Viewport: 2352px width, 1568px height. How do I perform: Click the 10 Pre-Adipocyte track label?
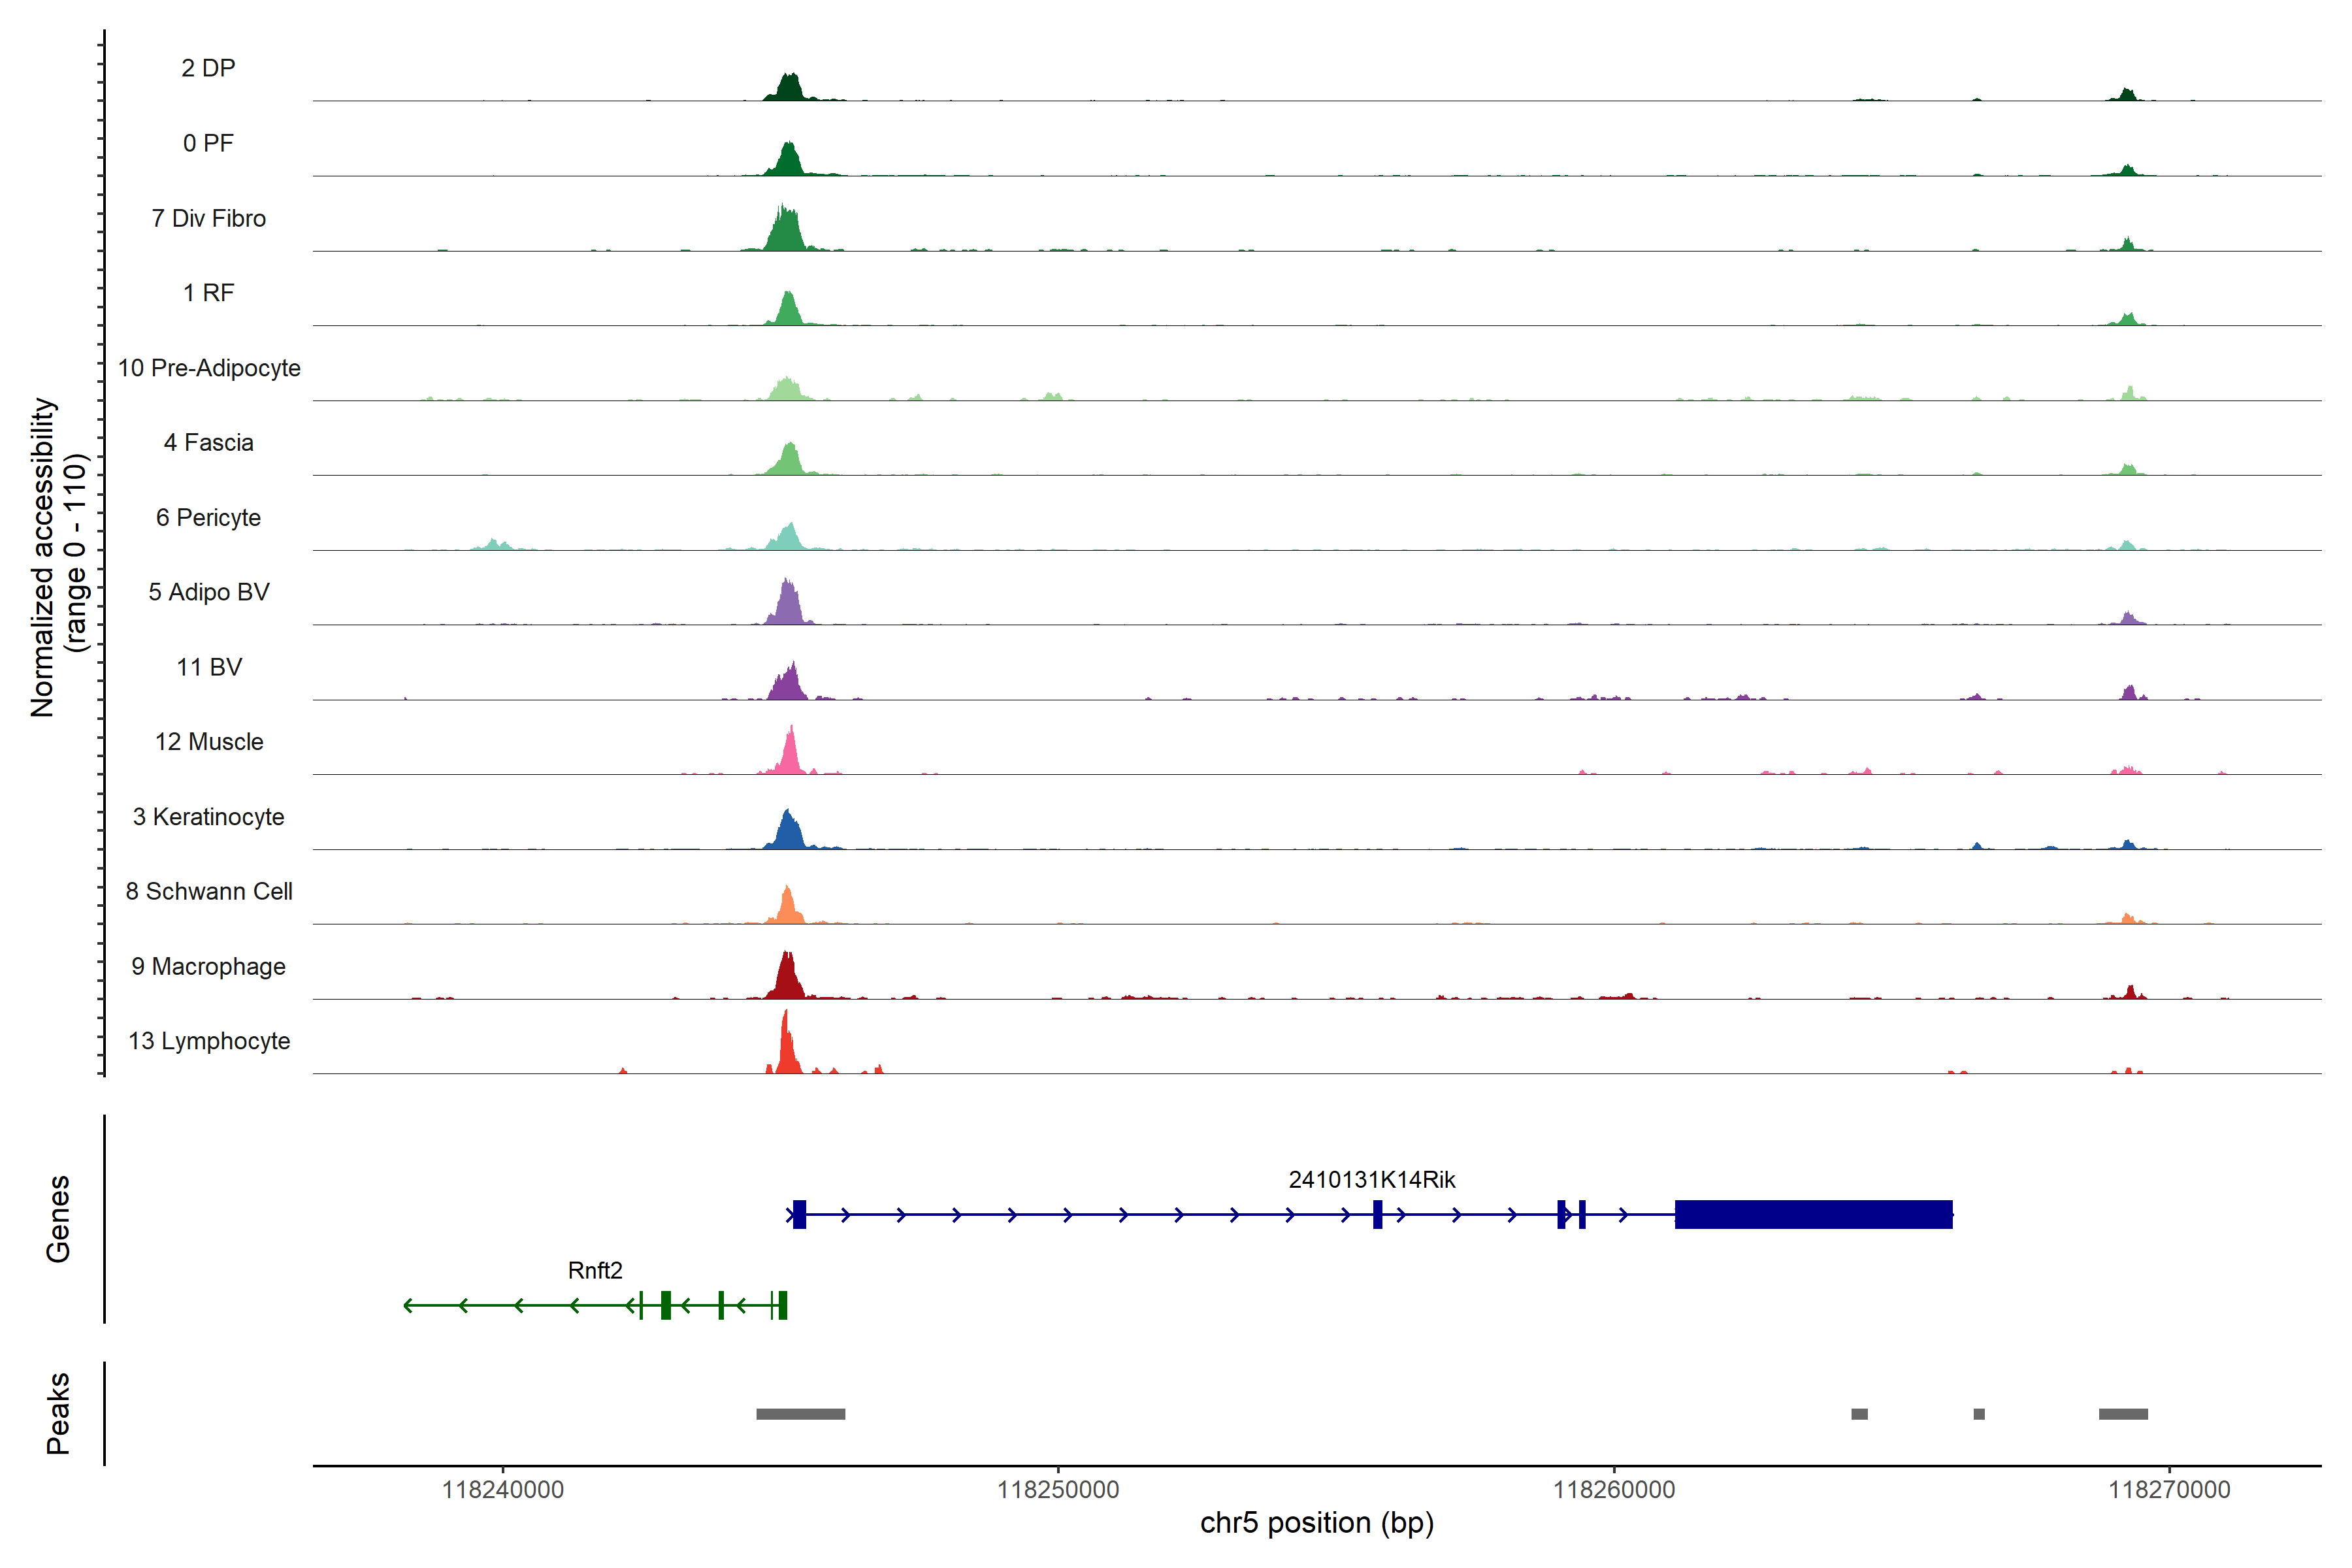pos(209,368)
